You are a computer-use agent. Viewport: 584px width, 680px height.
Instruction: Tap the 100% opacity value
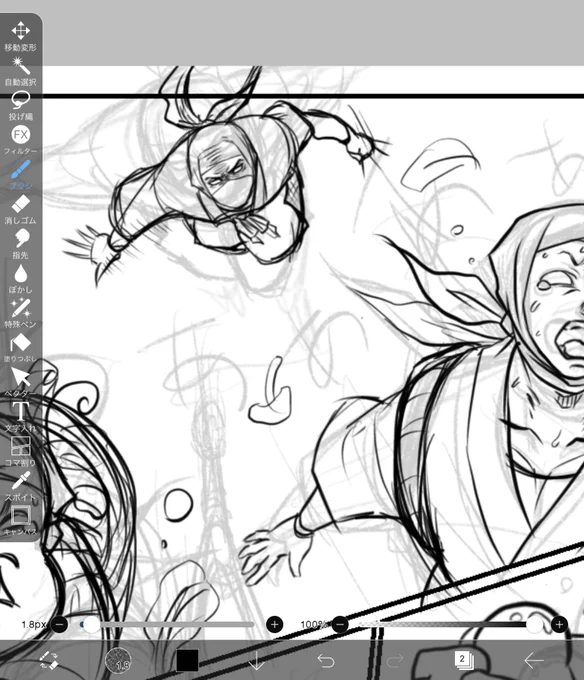[314, 624]
